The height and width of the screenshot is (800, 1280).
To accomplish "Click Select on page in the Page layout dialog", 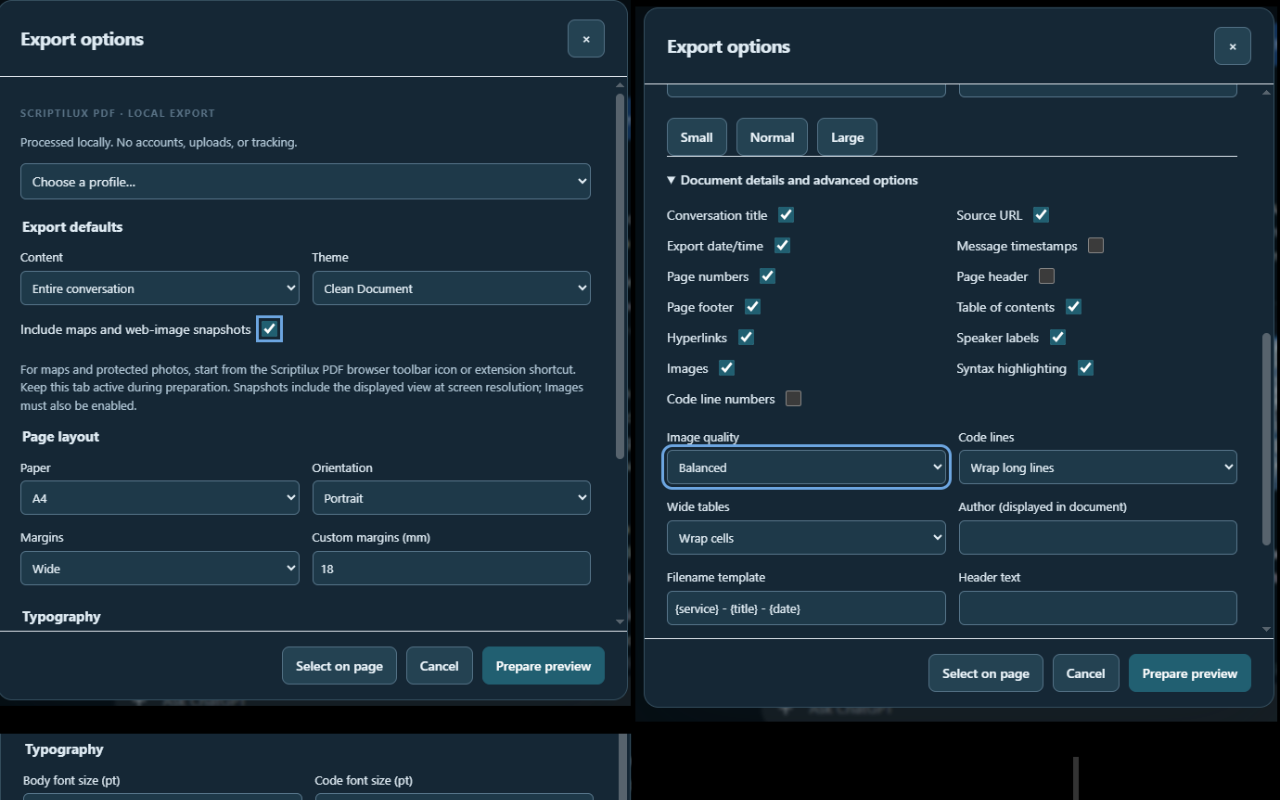I will (339, 666).
